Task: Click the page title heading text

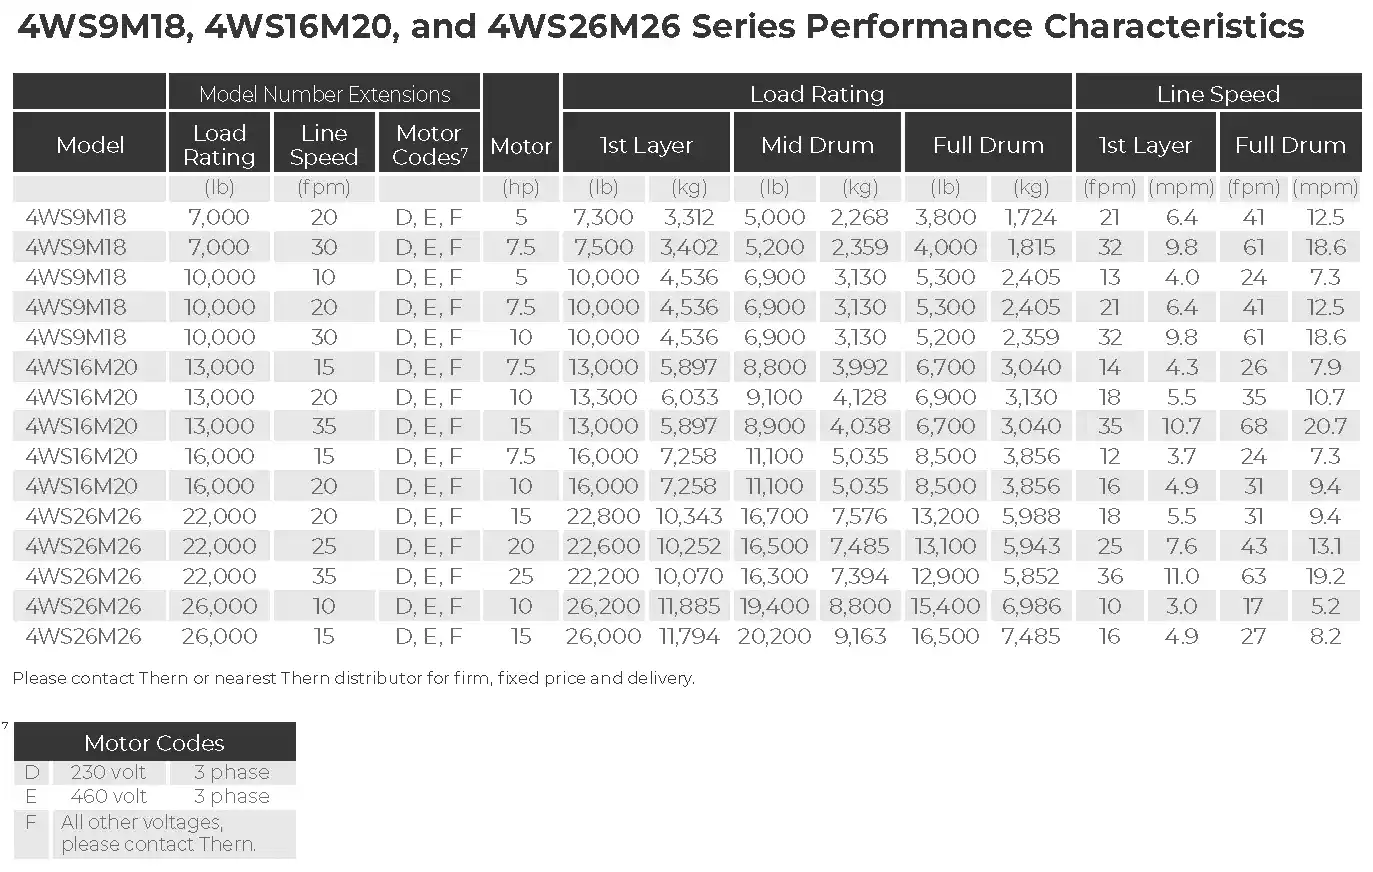Action: pyautogui.click(x=660, y=27)
